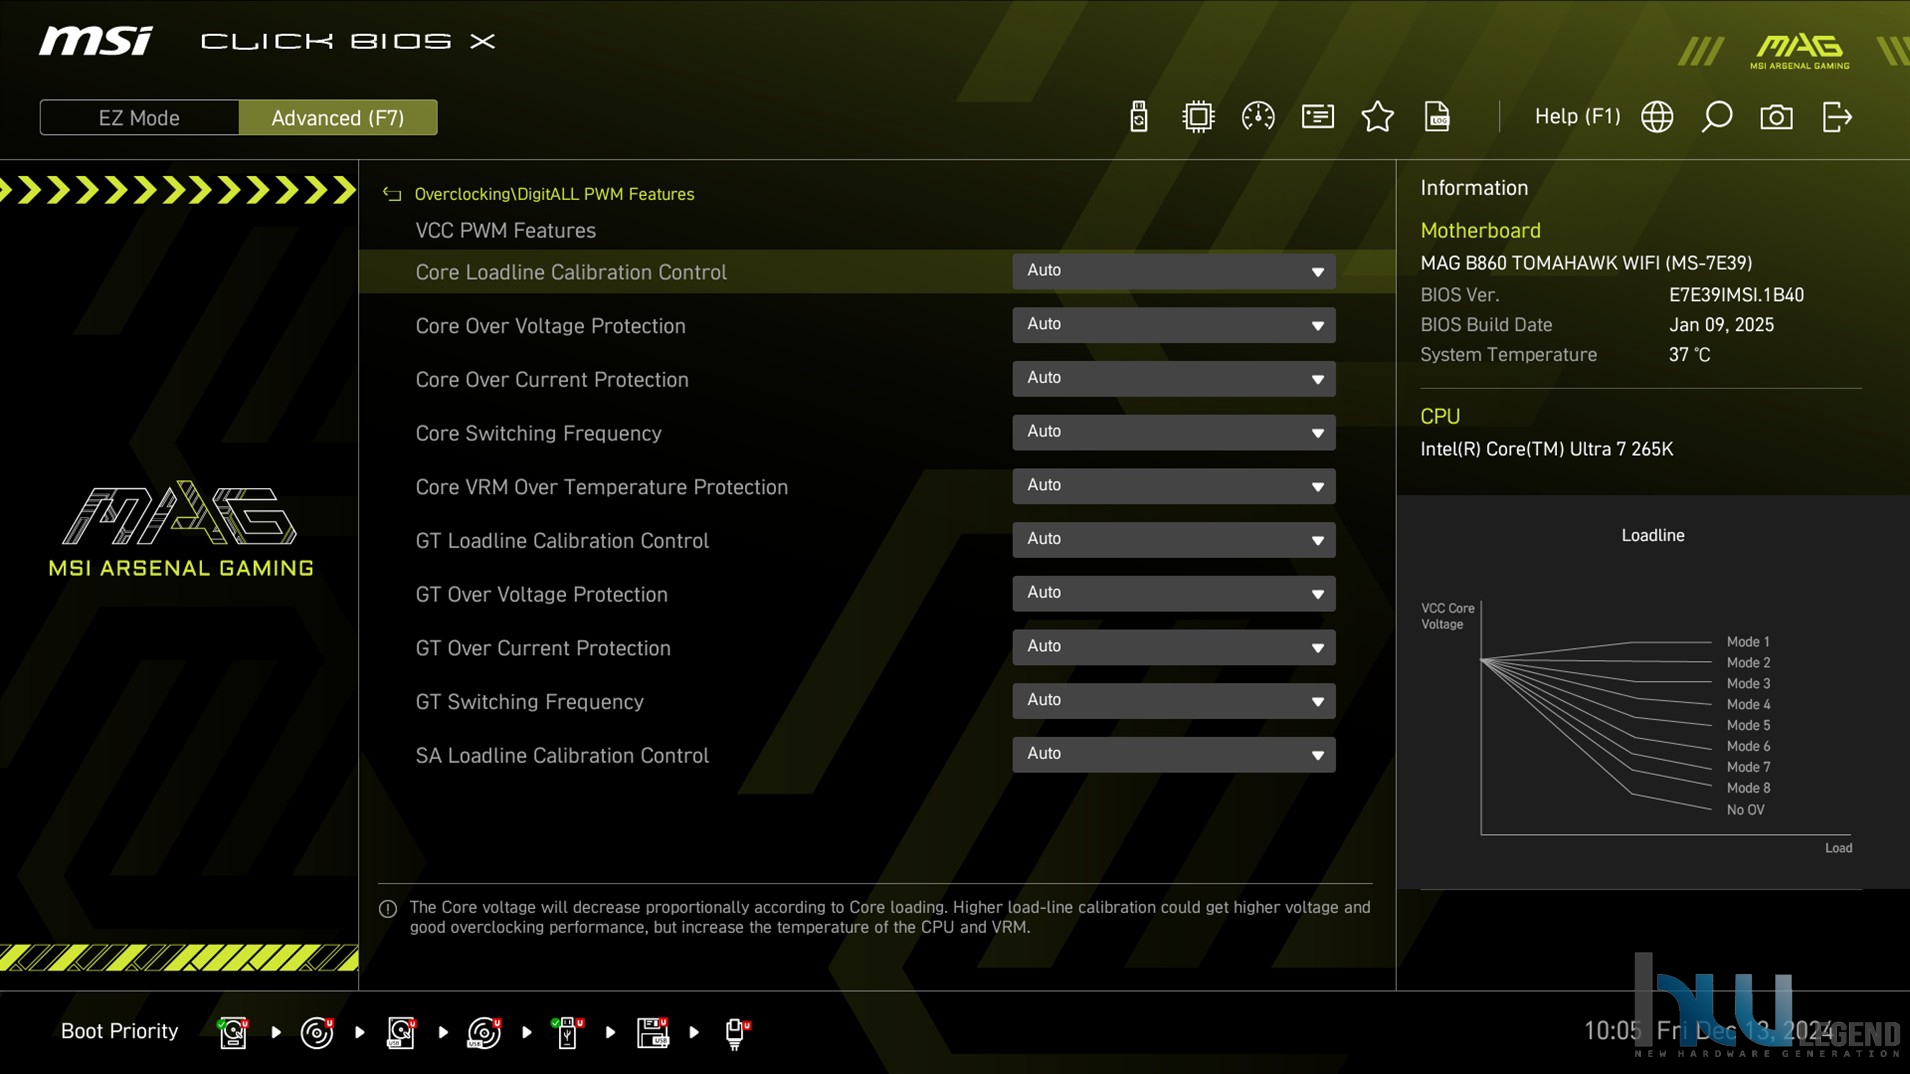Open the search magnifier icon
Viewport: 1910px width, 1074px height.
point(1716,117)
